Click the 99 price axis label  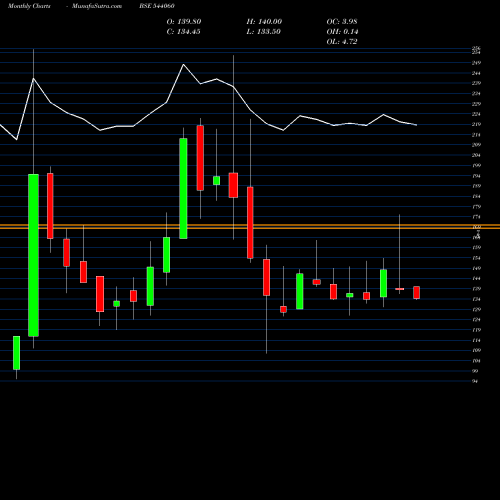pos(475,371)
